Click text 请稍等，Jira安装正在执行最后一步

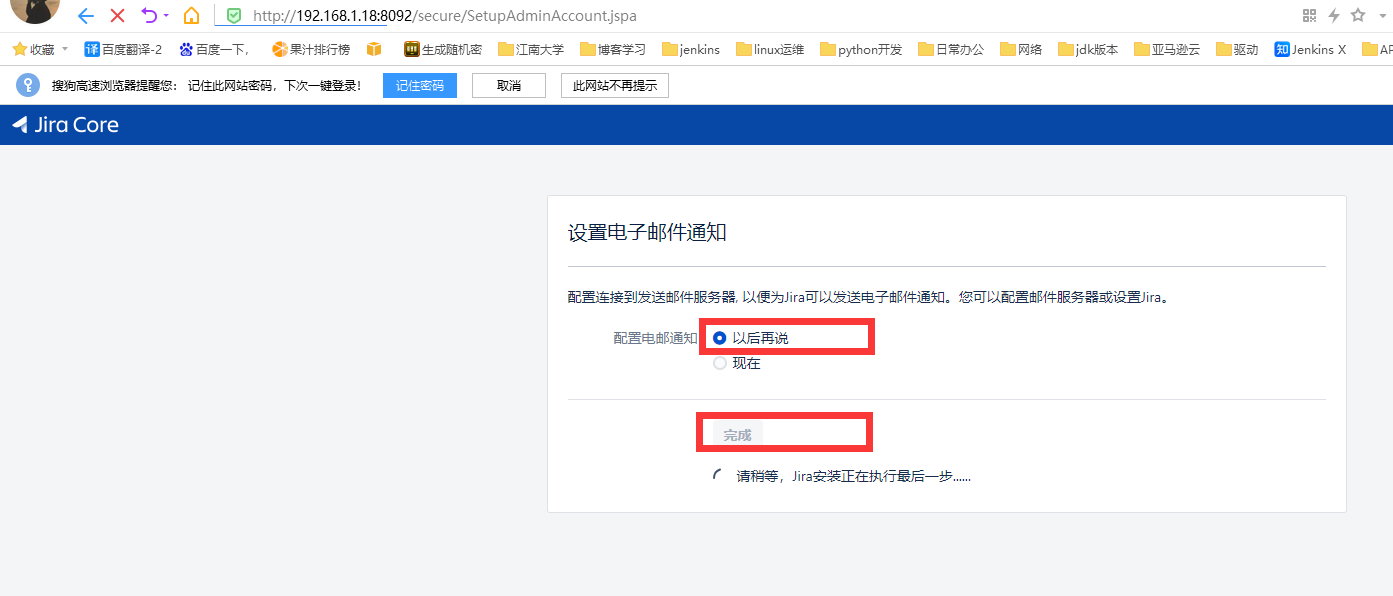click(x=854, y=476)
